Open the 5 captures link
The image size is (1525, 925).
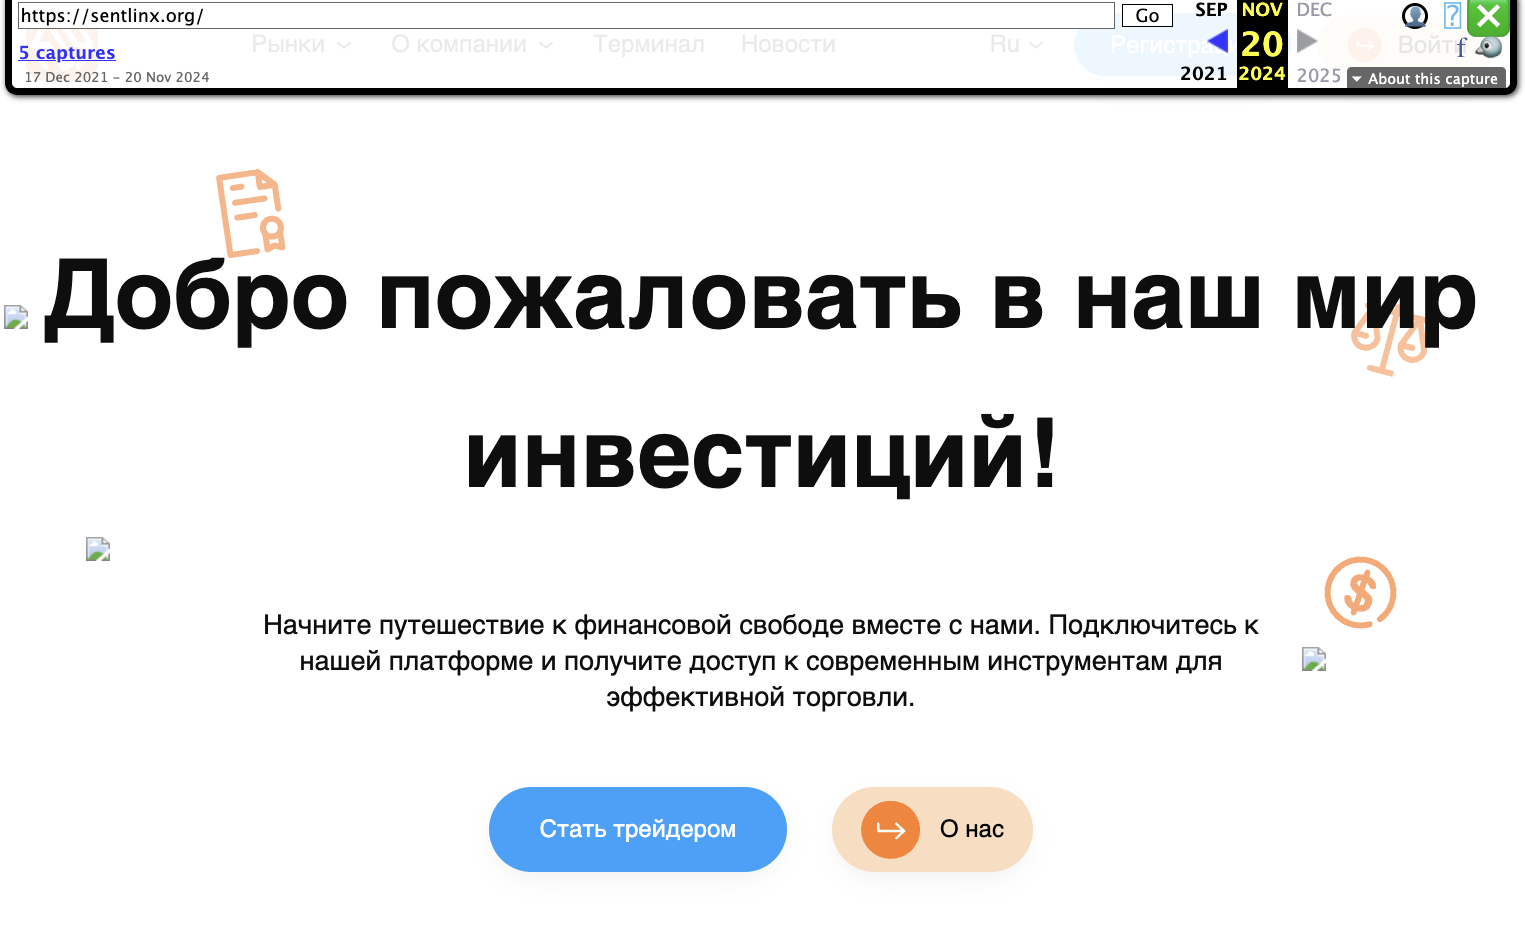(67, 52)
